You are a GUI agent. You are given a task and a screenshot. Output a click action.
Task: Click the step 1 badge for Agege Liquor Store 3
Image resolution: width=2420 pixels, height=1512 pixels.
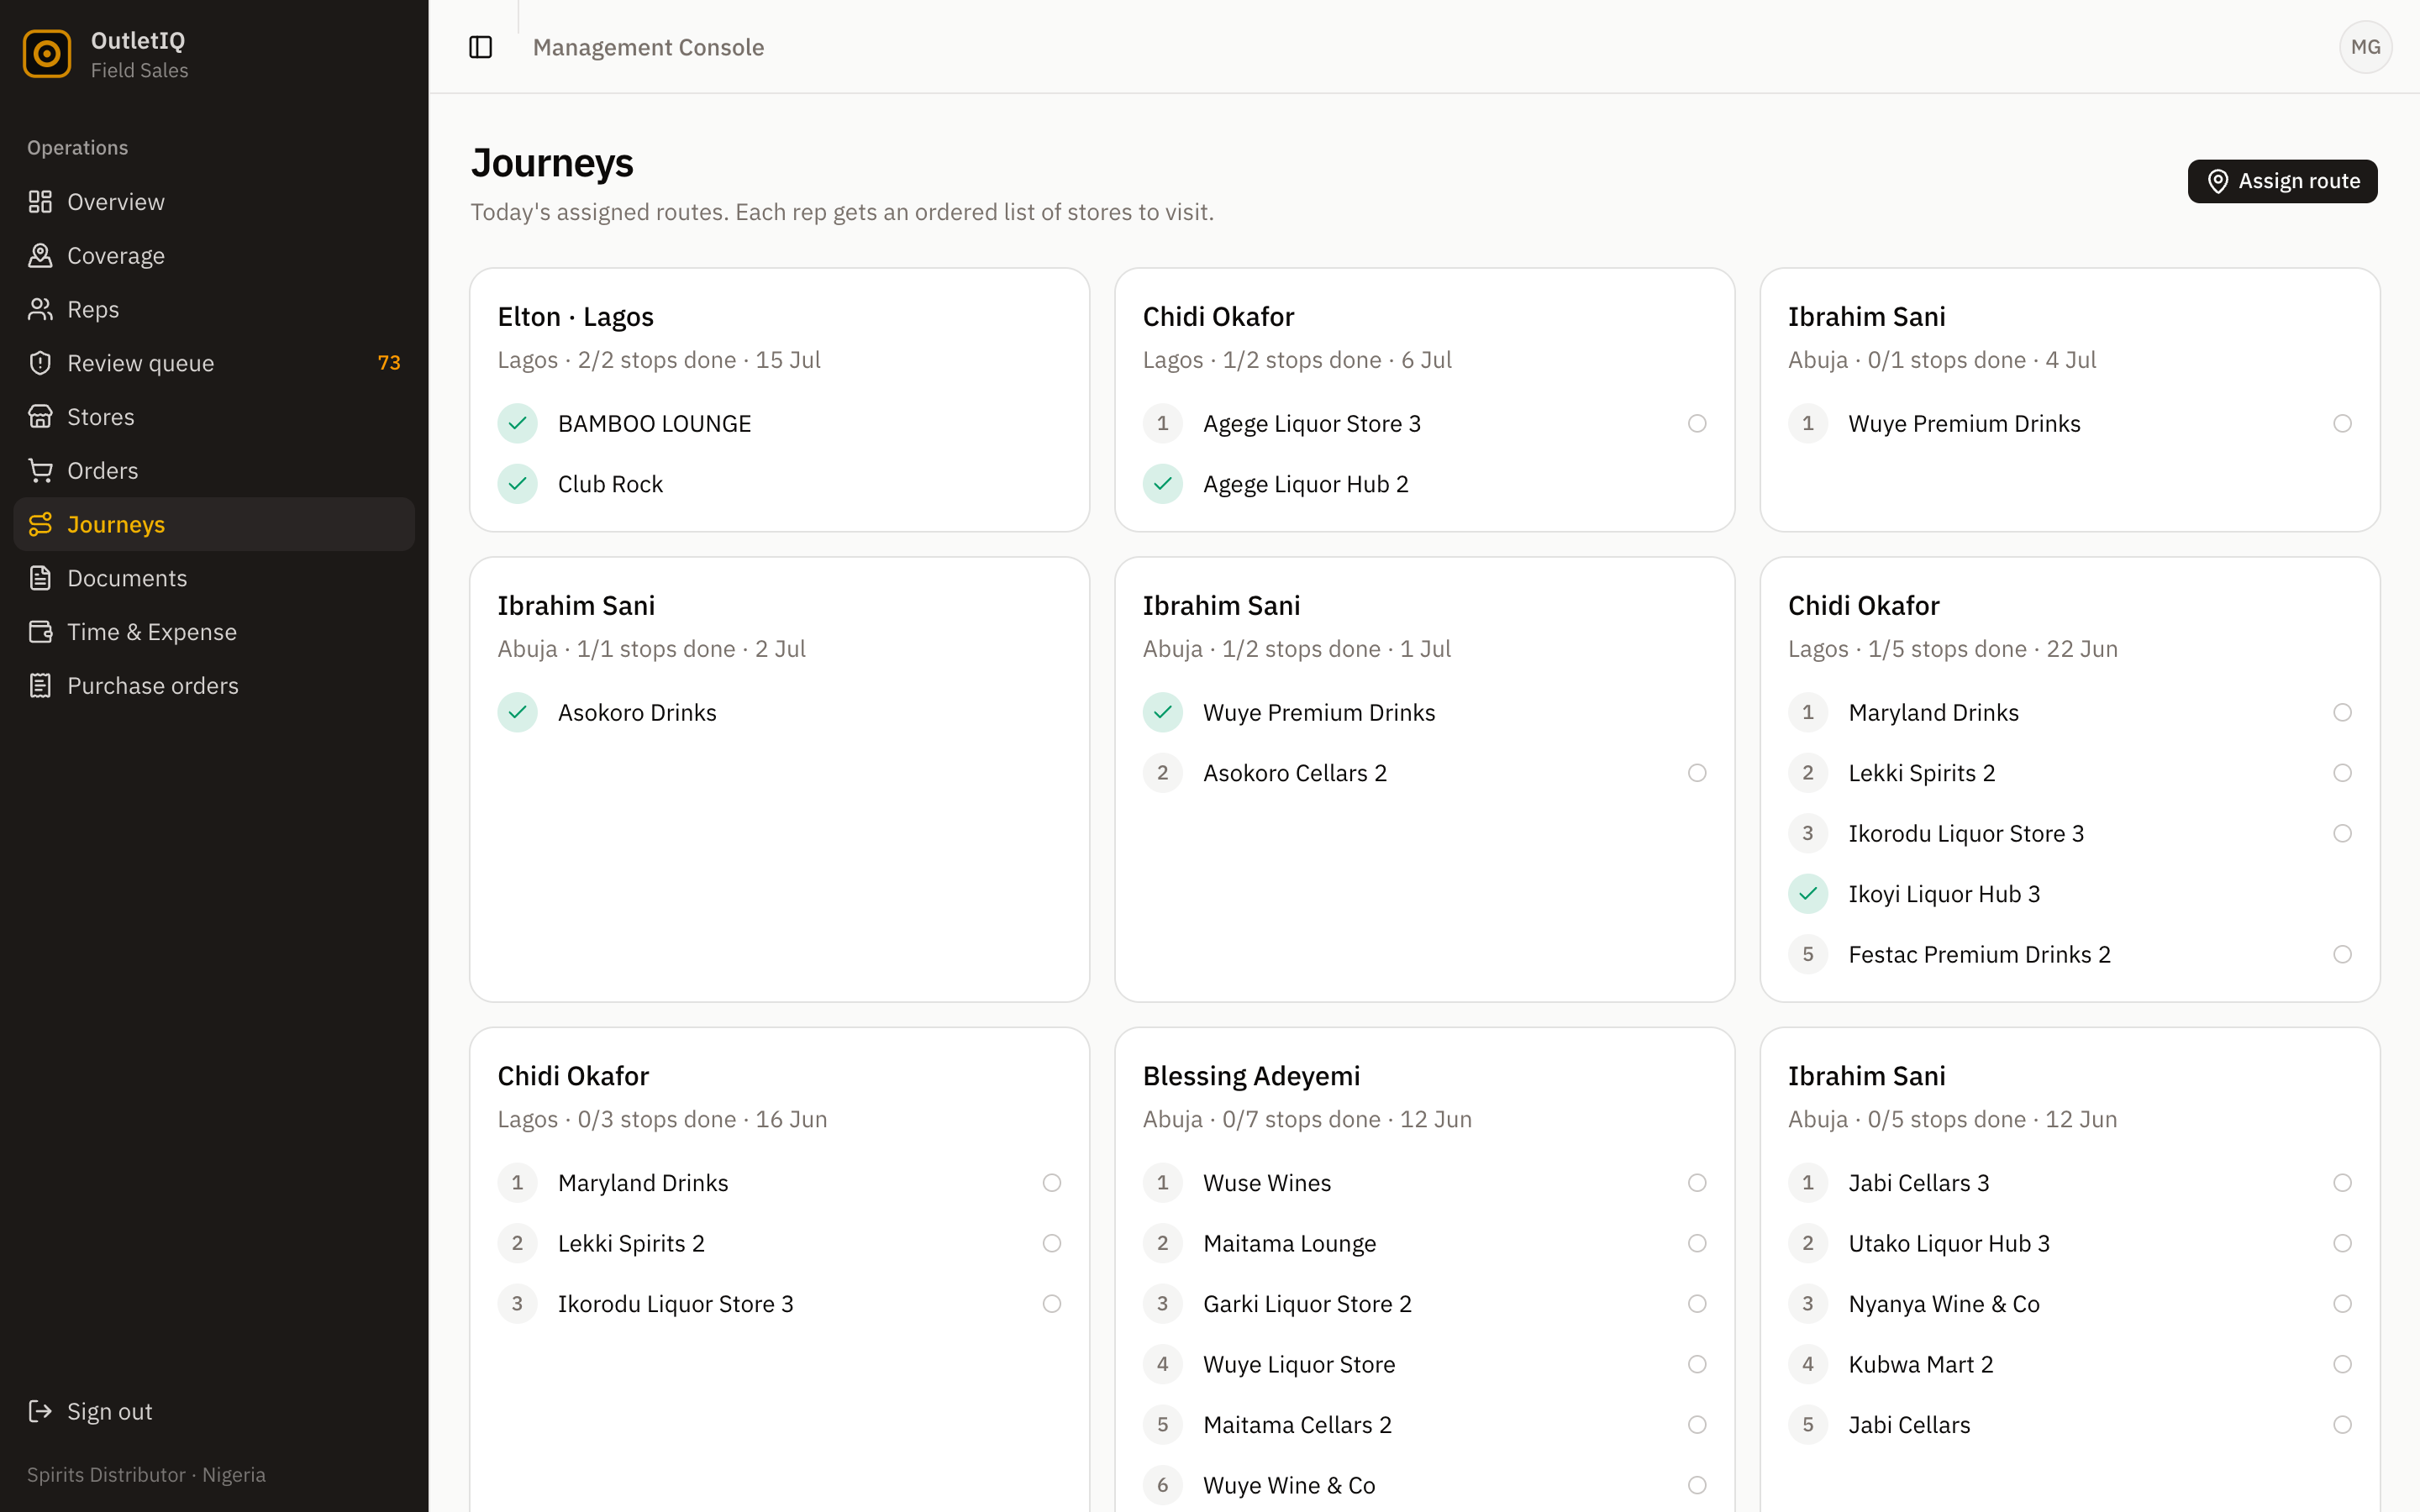(1162, 423)
